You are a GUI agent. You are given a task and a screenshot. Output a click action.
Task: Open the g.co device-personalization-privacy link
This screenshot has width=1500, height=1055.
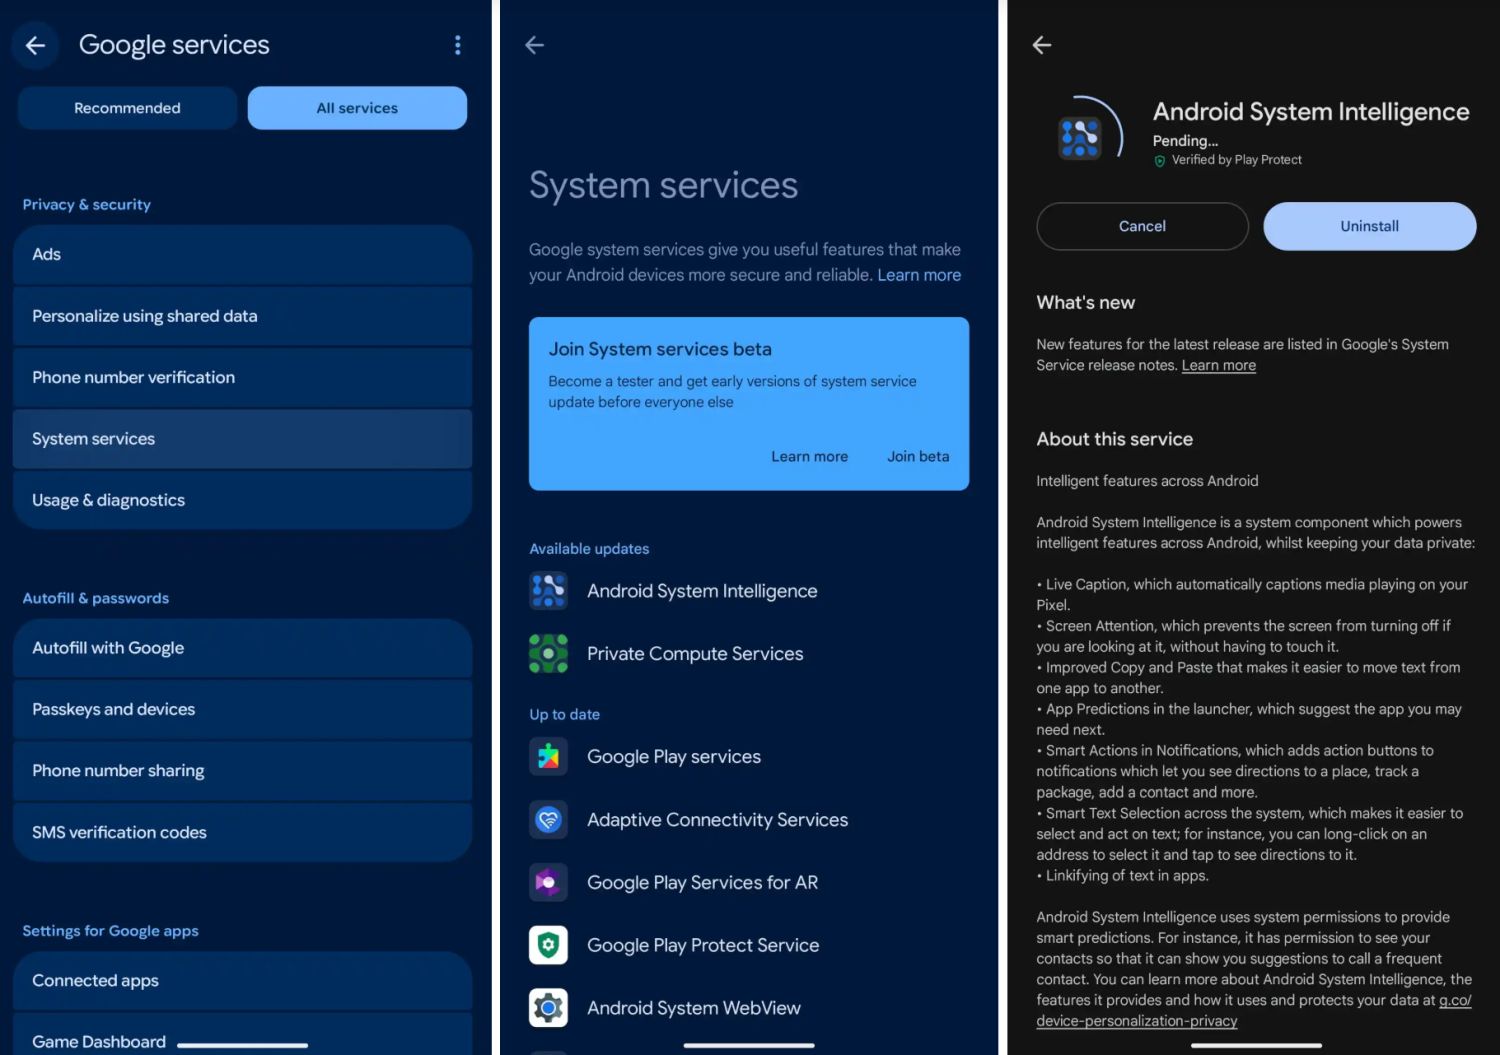tap(1137, 1021)
